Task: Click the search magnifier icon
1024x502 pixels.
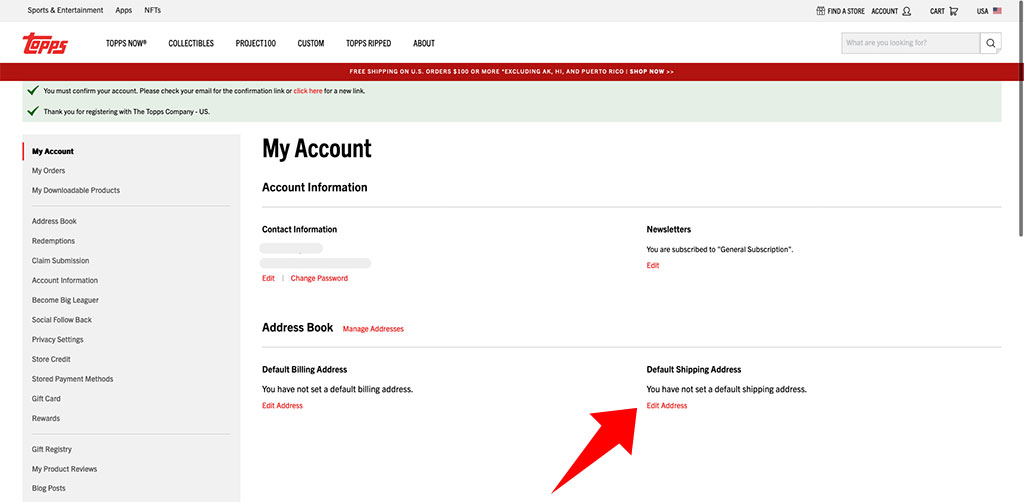Action: tap(990, 43)
